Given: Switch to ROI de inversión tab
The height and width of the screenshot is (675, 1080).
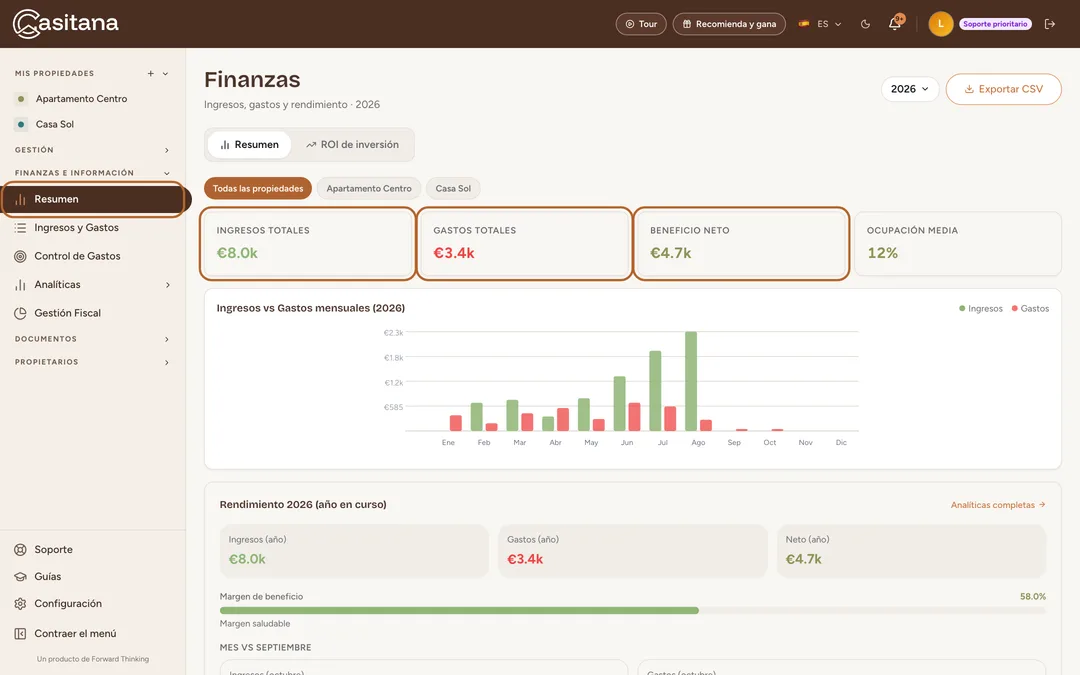Looking at the screenshot, I should [x=352, y=145].
